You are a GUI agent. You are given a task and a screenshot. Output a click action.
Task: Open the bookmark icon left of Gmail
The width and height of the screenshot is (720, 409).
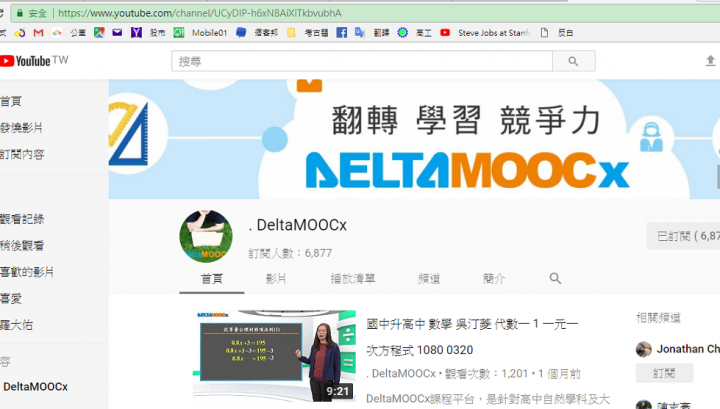tap(19, 33)
